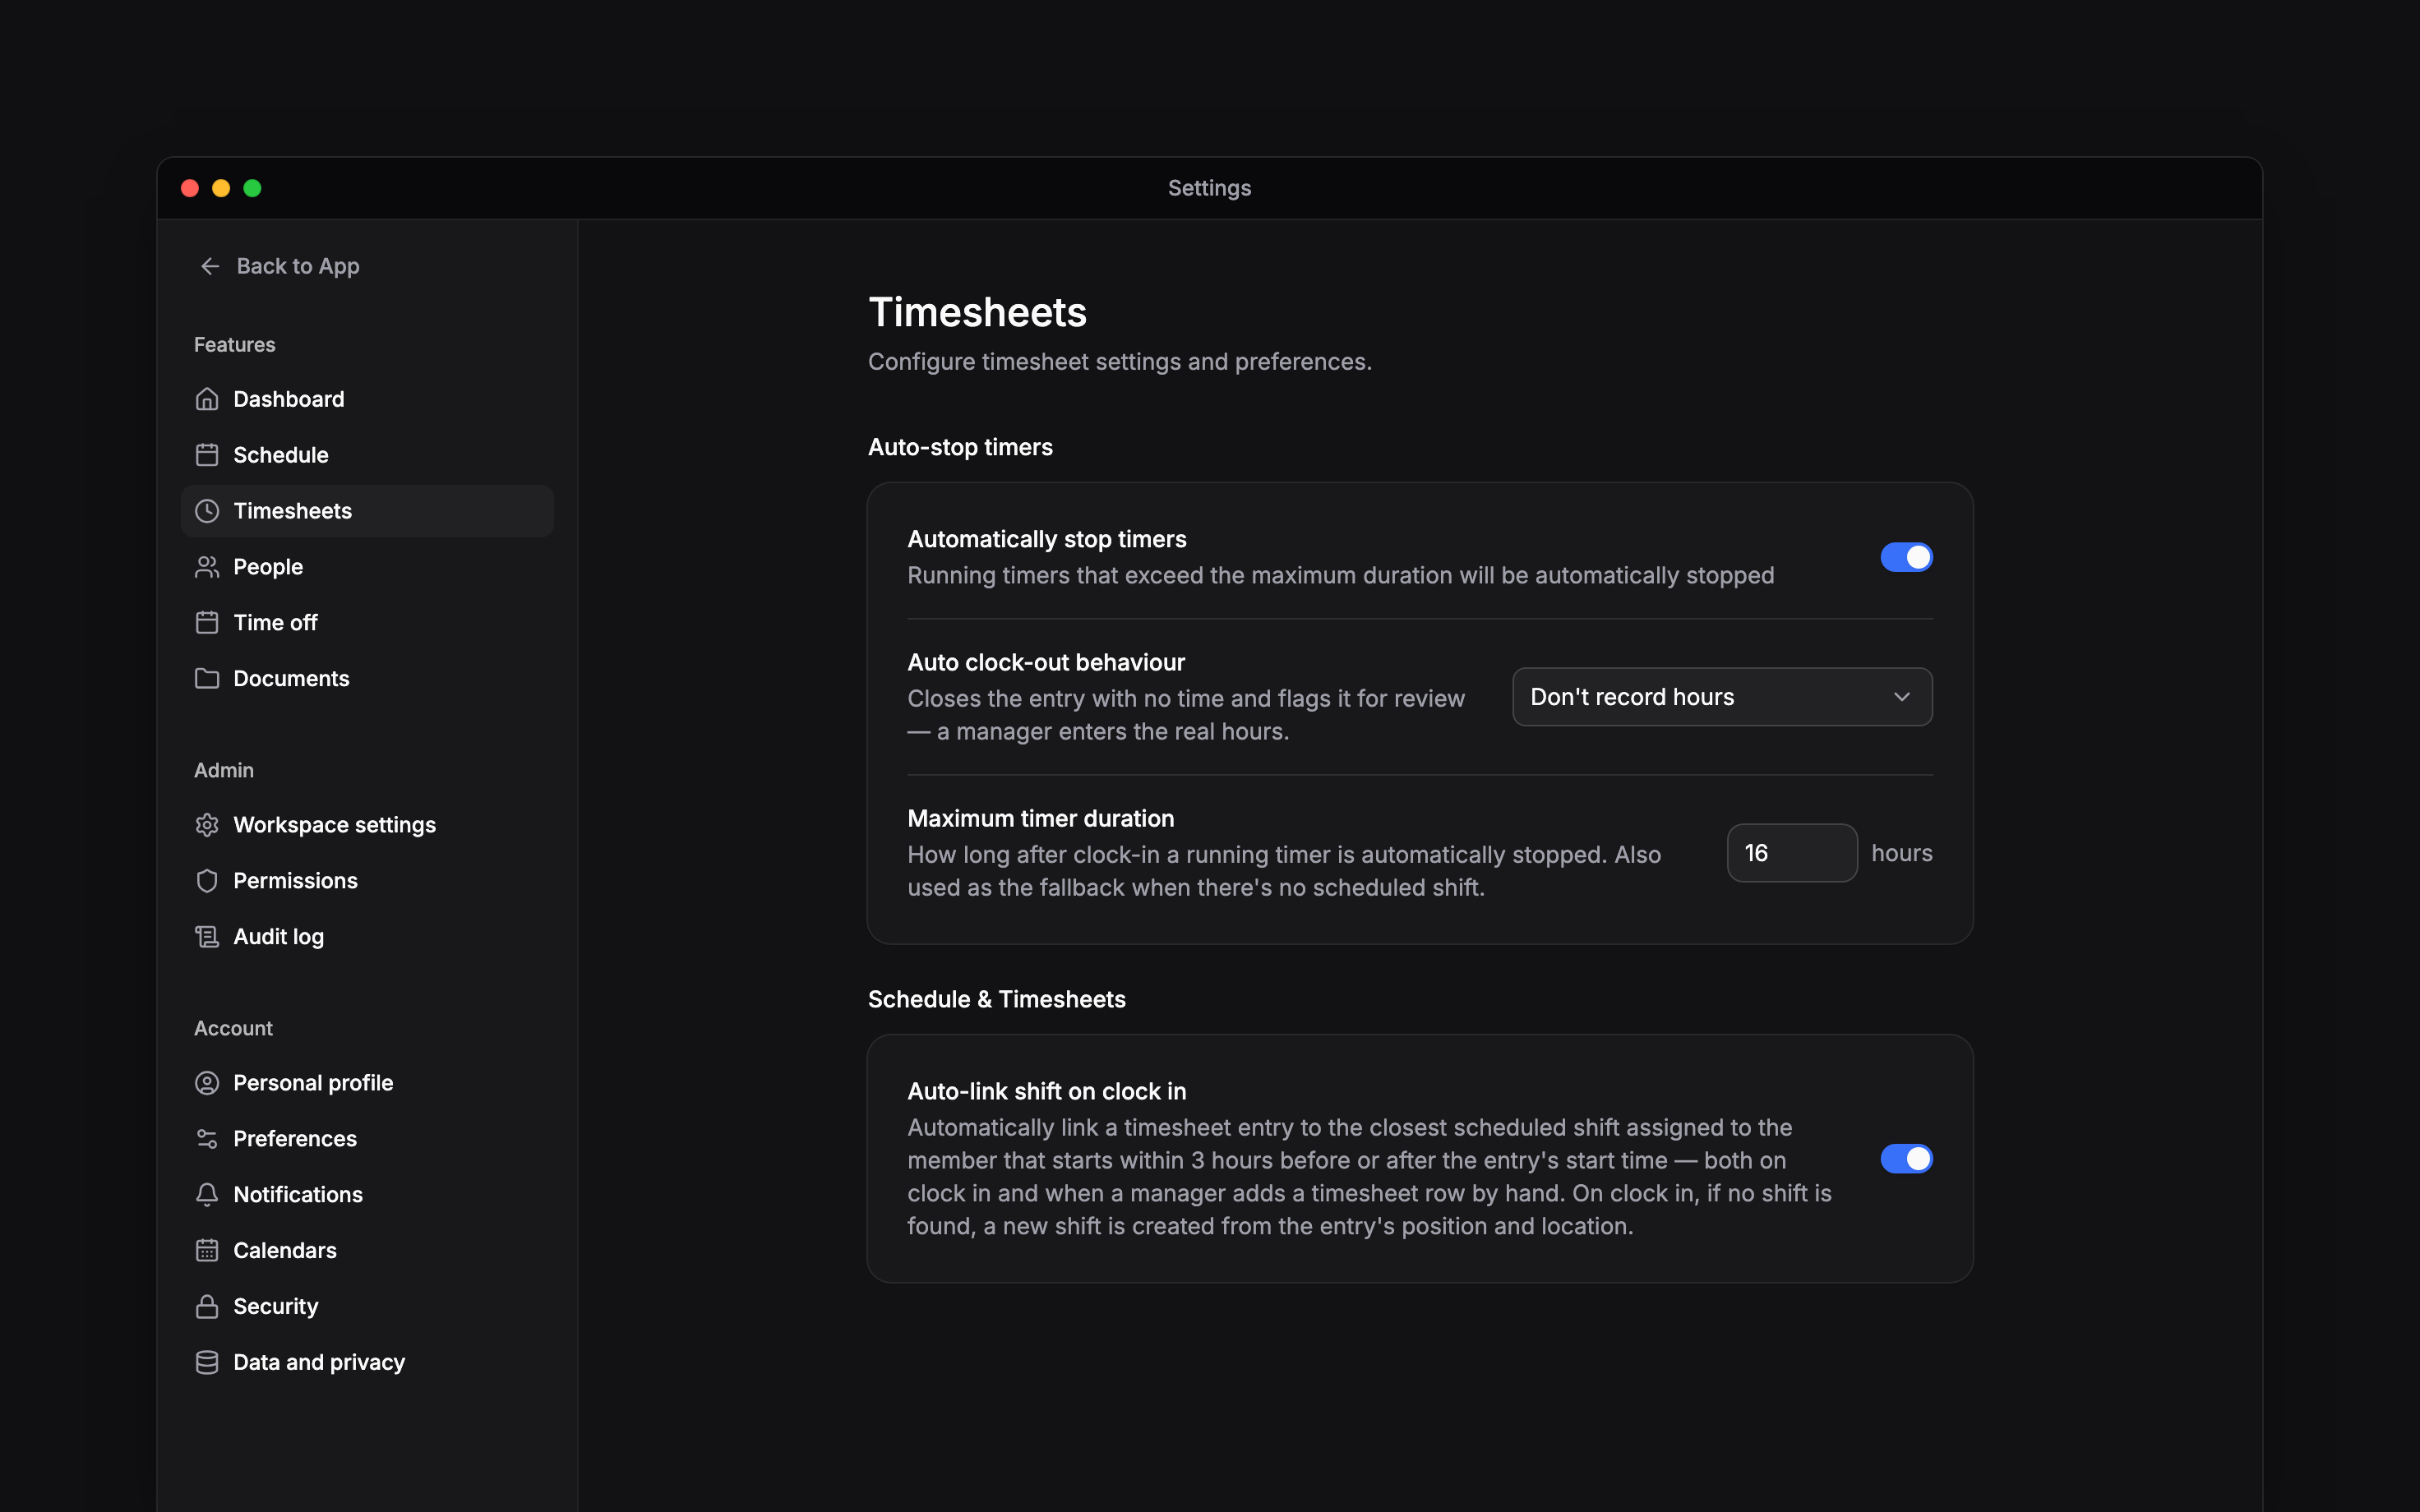2420x1512 pixels.
Task: Click the Workspace settings gear icon
Action: click(x=207, y=825)
